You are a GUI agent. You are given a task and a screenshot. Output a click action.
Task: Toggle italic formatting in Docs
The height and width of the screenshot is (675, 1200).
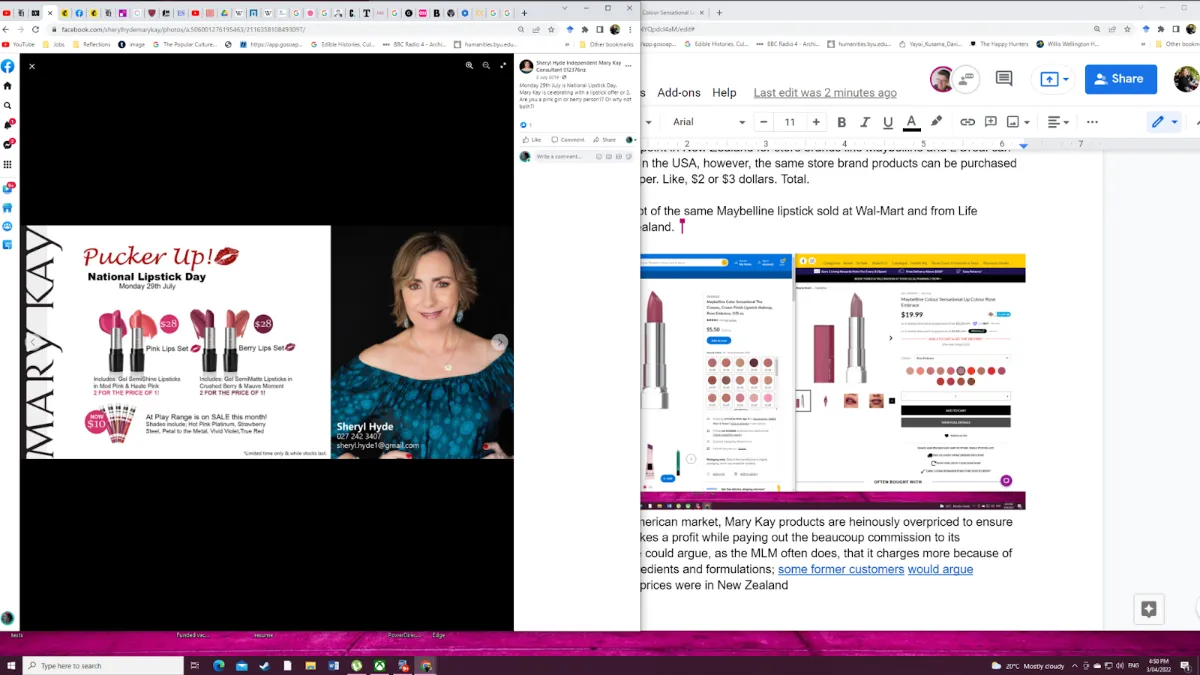tap(865, 122)
